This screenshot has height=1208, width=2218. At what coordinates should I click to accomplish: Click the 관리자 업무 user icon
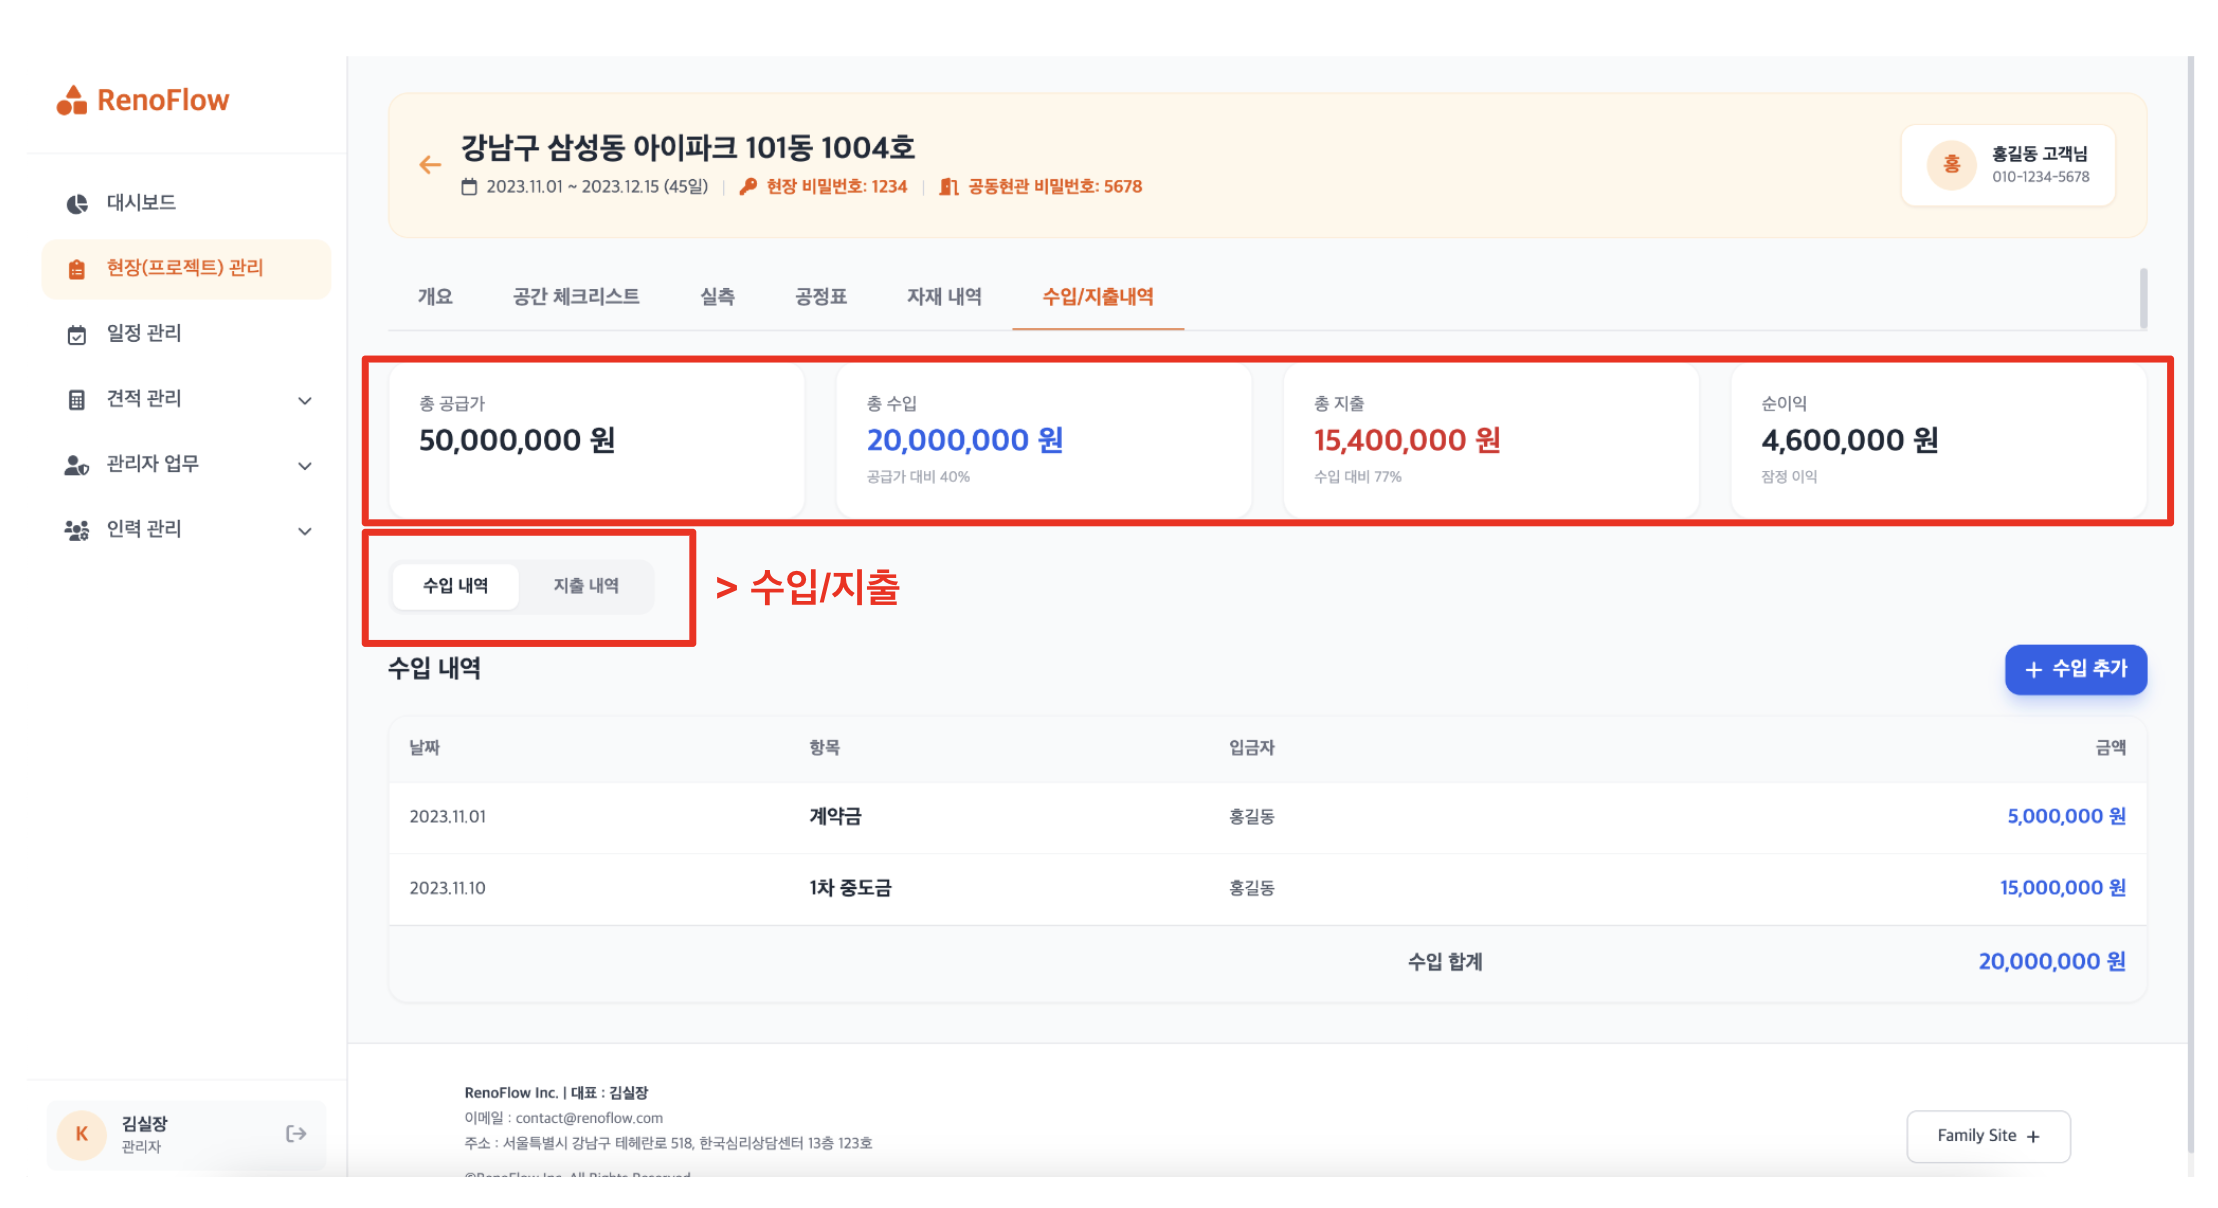[x=77, y=465]
